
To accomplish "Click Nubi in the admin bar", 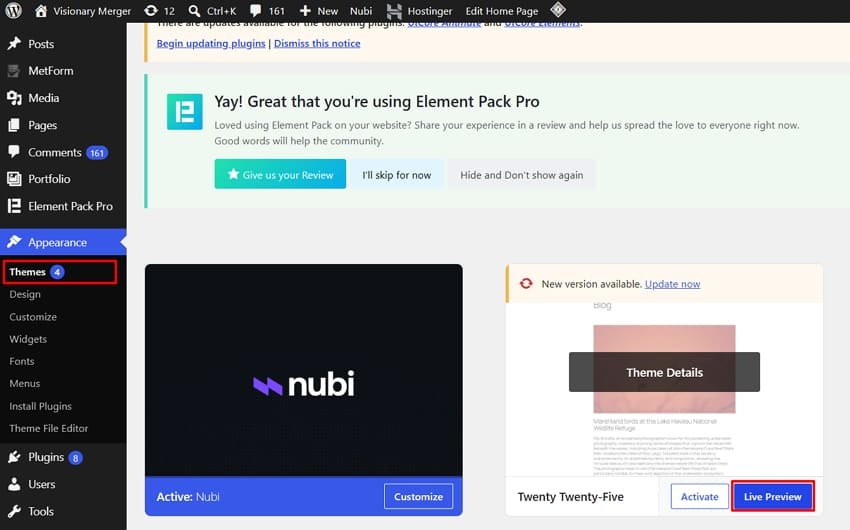I will point(361,11).
